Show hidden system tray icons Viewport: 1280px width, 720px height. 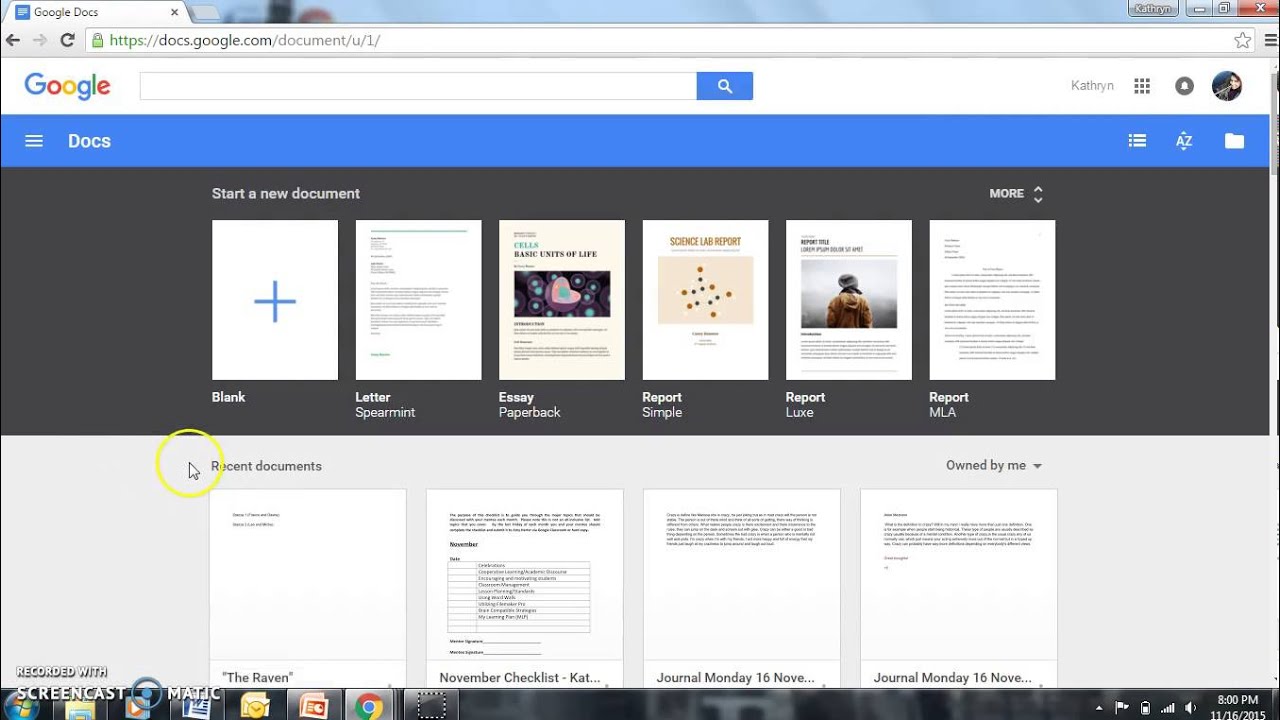pos(1101,708)
